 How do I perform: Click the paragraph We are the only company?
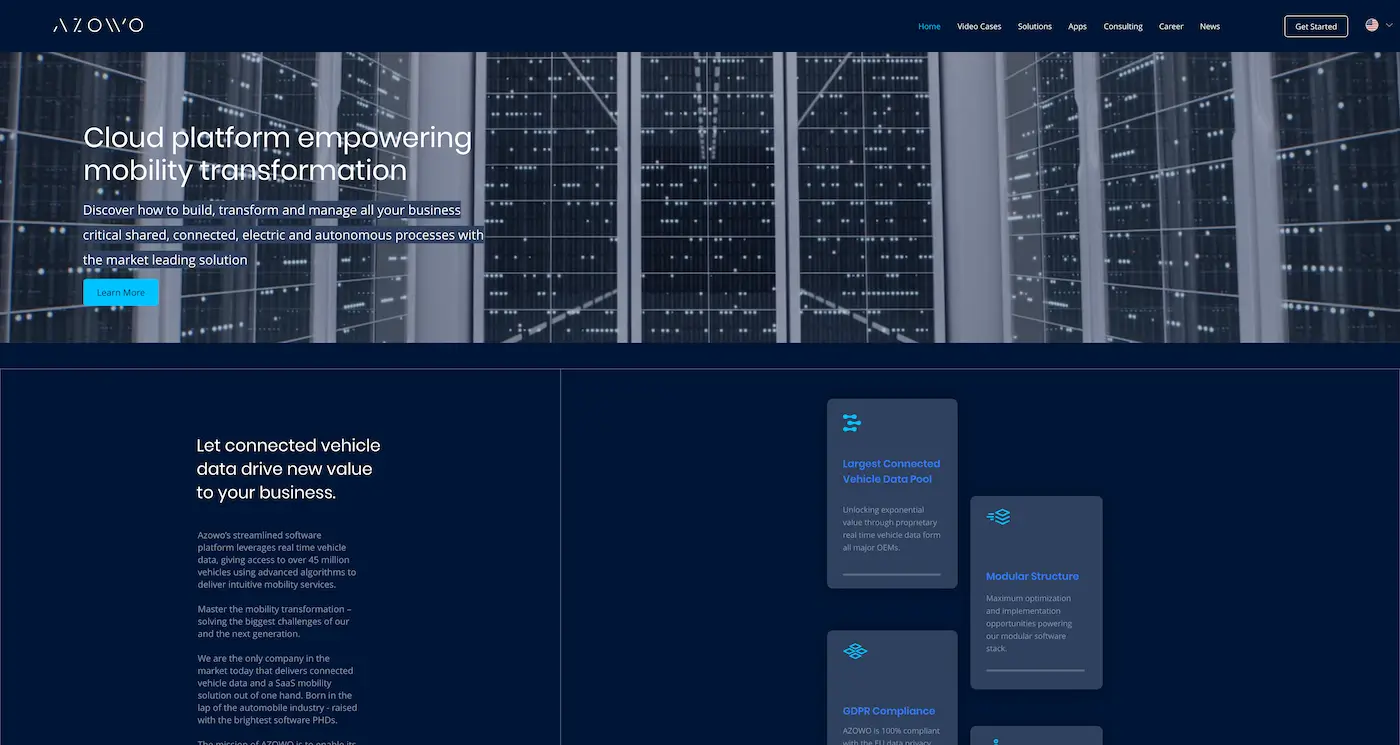coord(275,689)
